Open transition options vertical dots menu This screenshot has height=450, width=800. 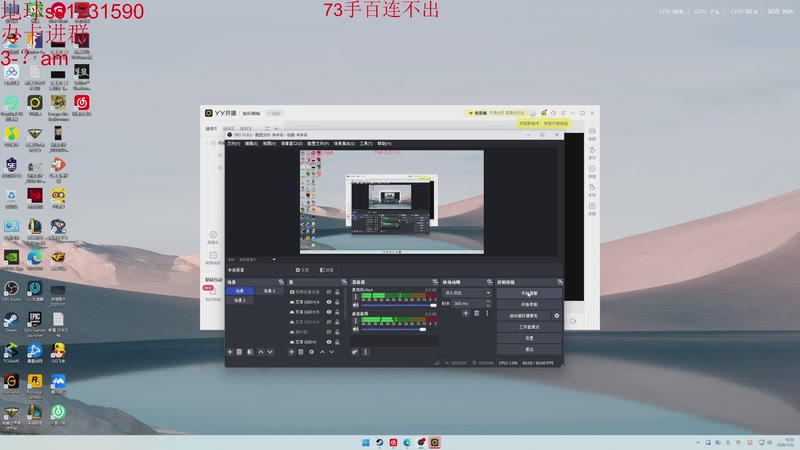coord(487,313)
